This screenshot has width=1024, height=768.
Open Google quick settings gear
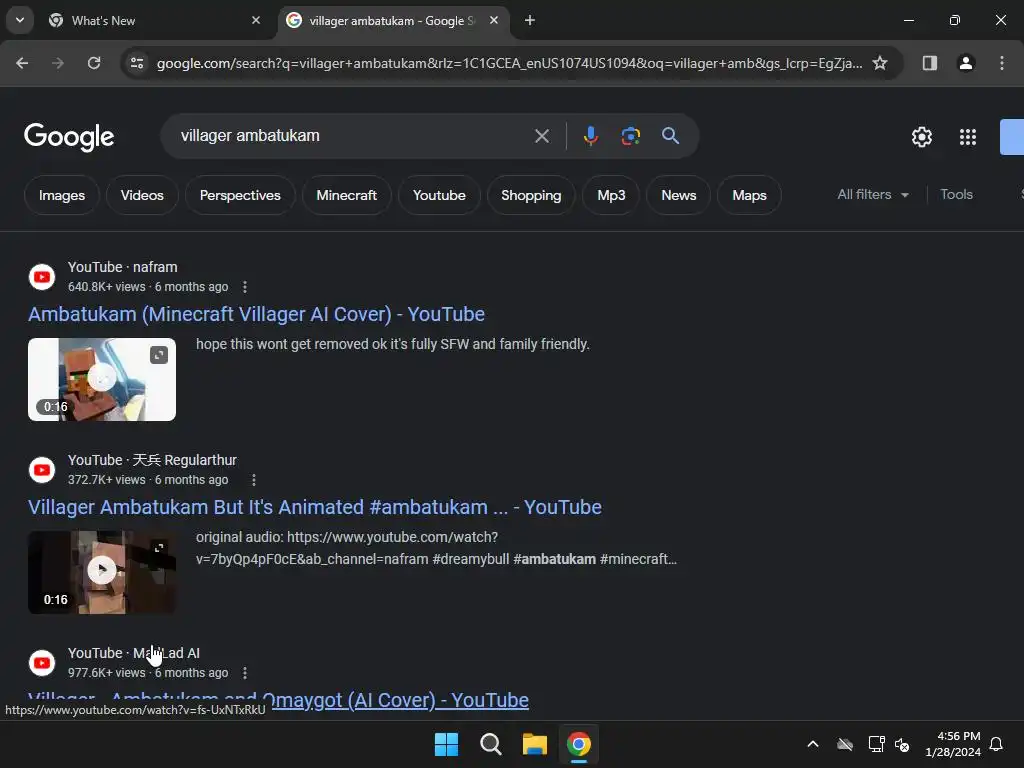tap(921, 137)
